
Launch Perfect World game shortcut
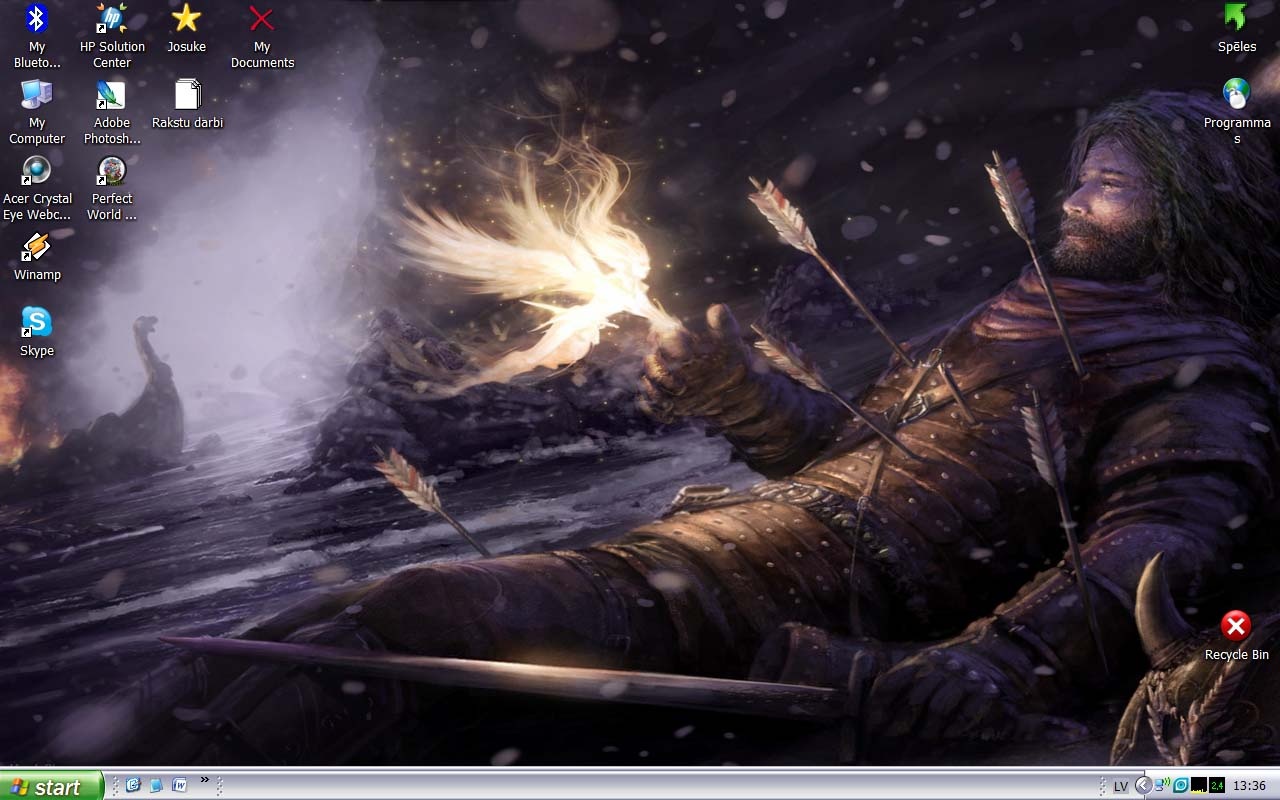(x=112, y=188)
